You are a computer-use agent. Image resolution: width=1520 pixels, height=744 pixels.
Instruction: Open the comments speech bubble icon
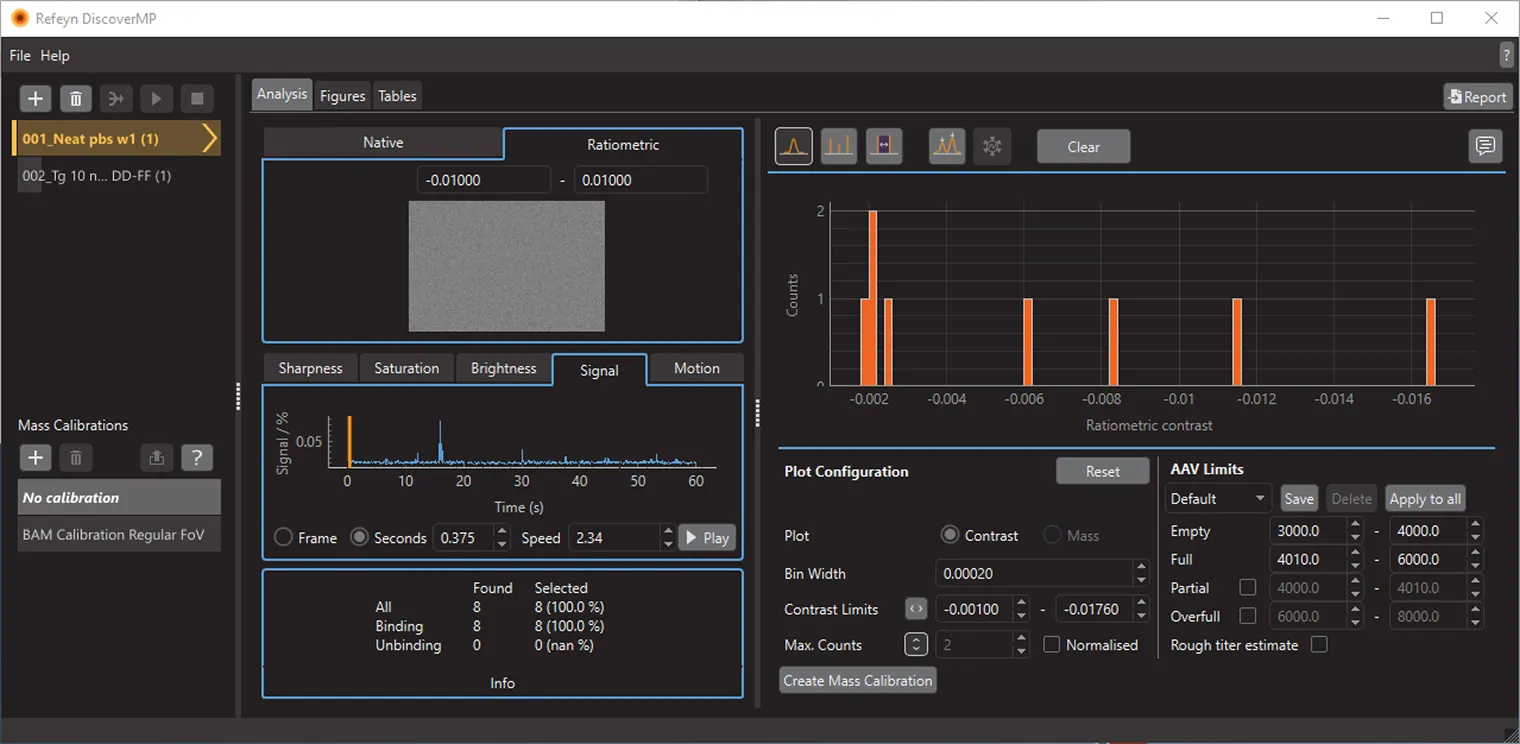pyautogui.click(x=1486, y=146)
